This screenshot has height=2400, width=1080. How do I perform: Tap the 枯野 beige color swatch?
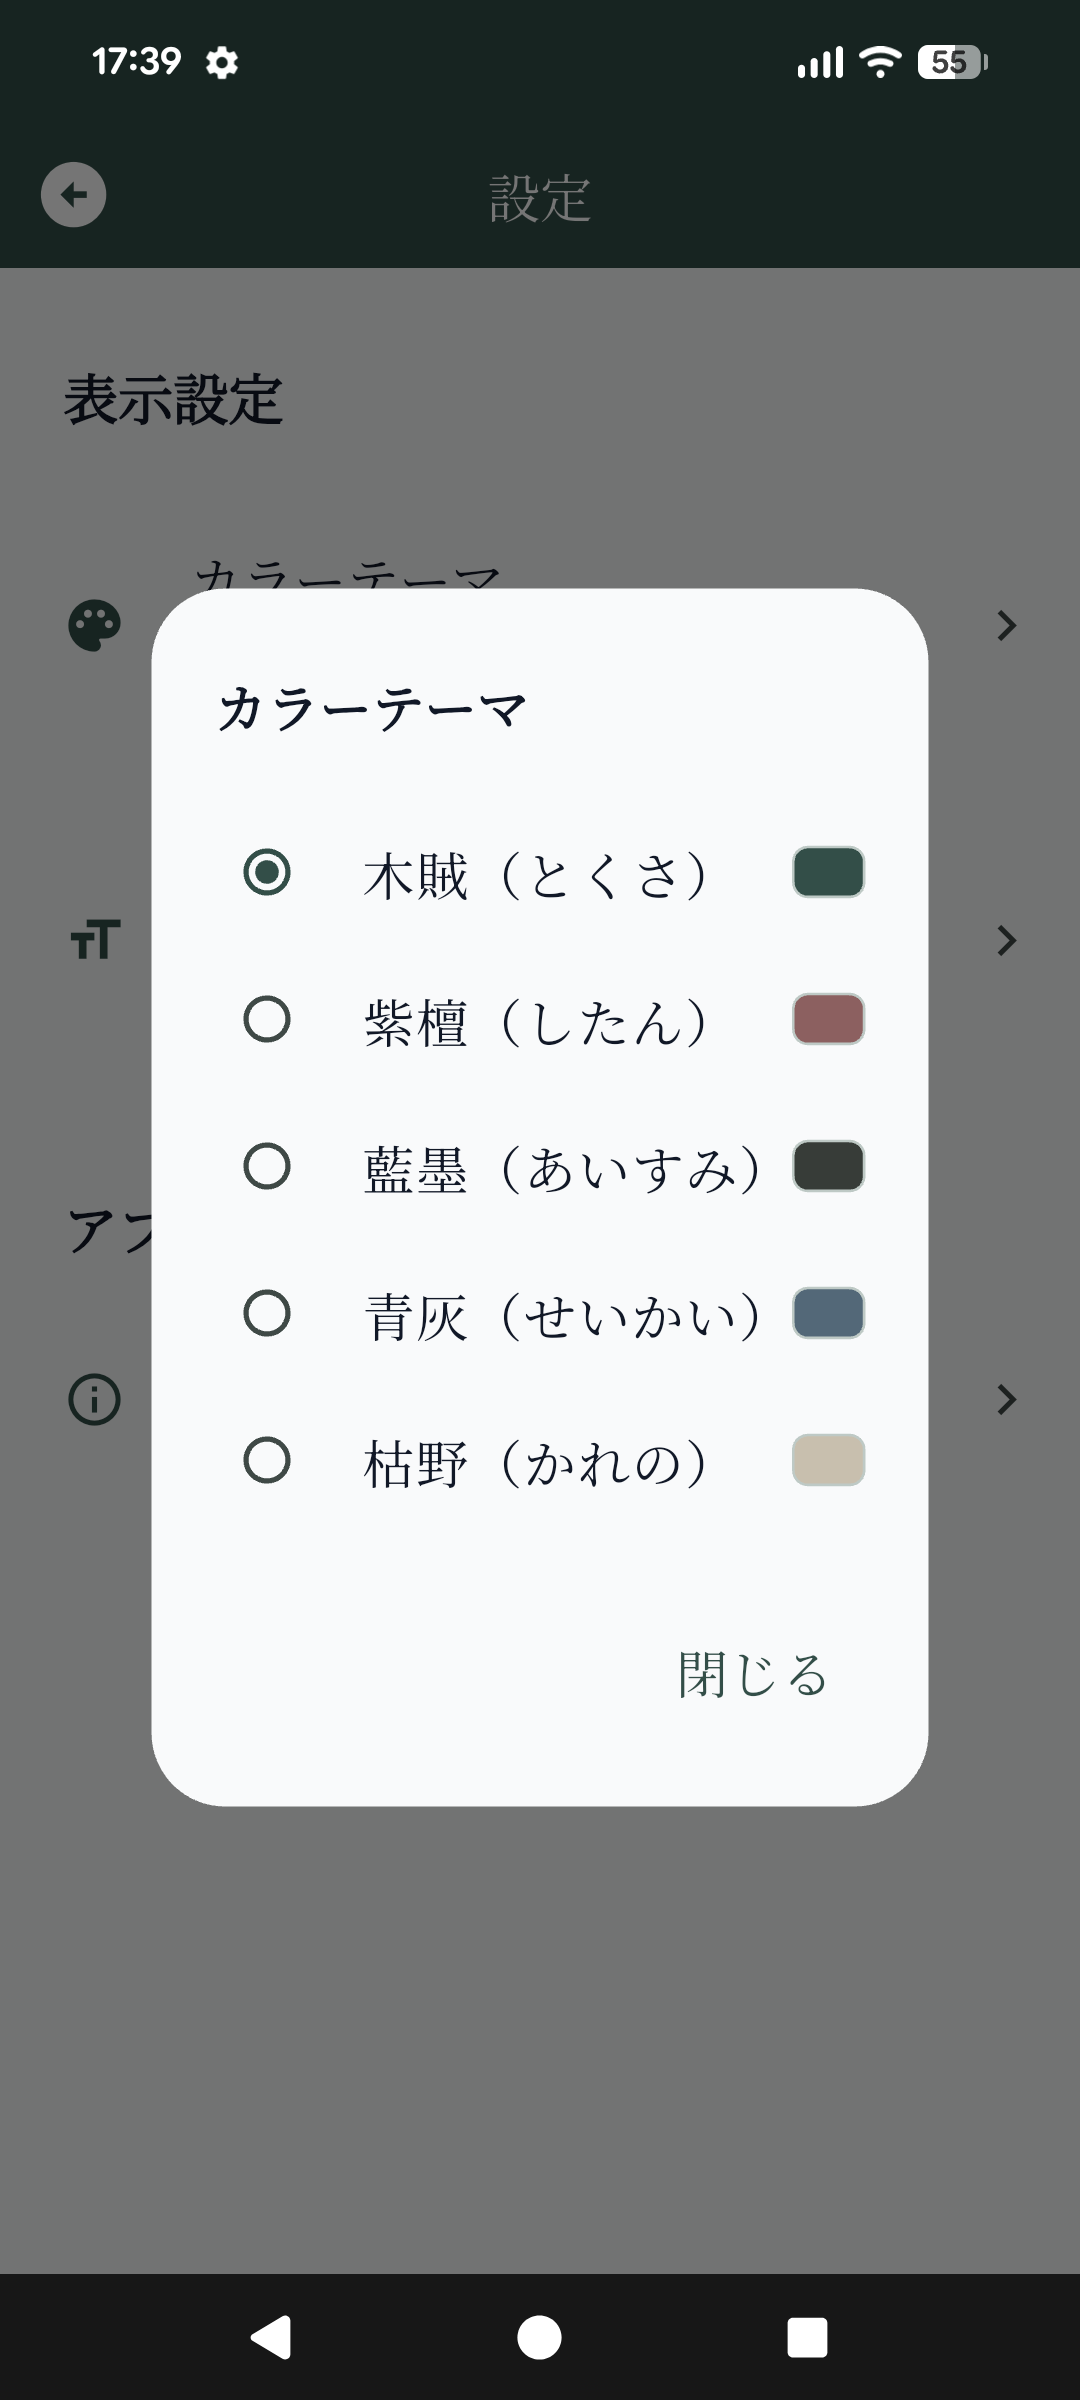click(828, 1460)
